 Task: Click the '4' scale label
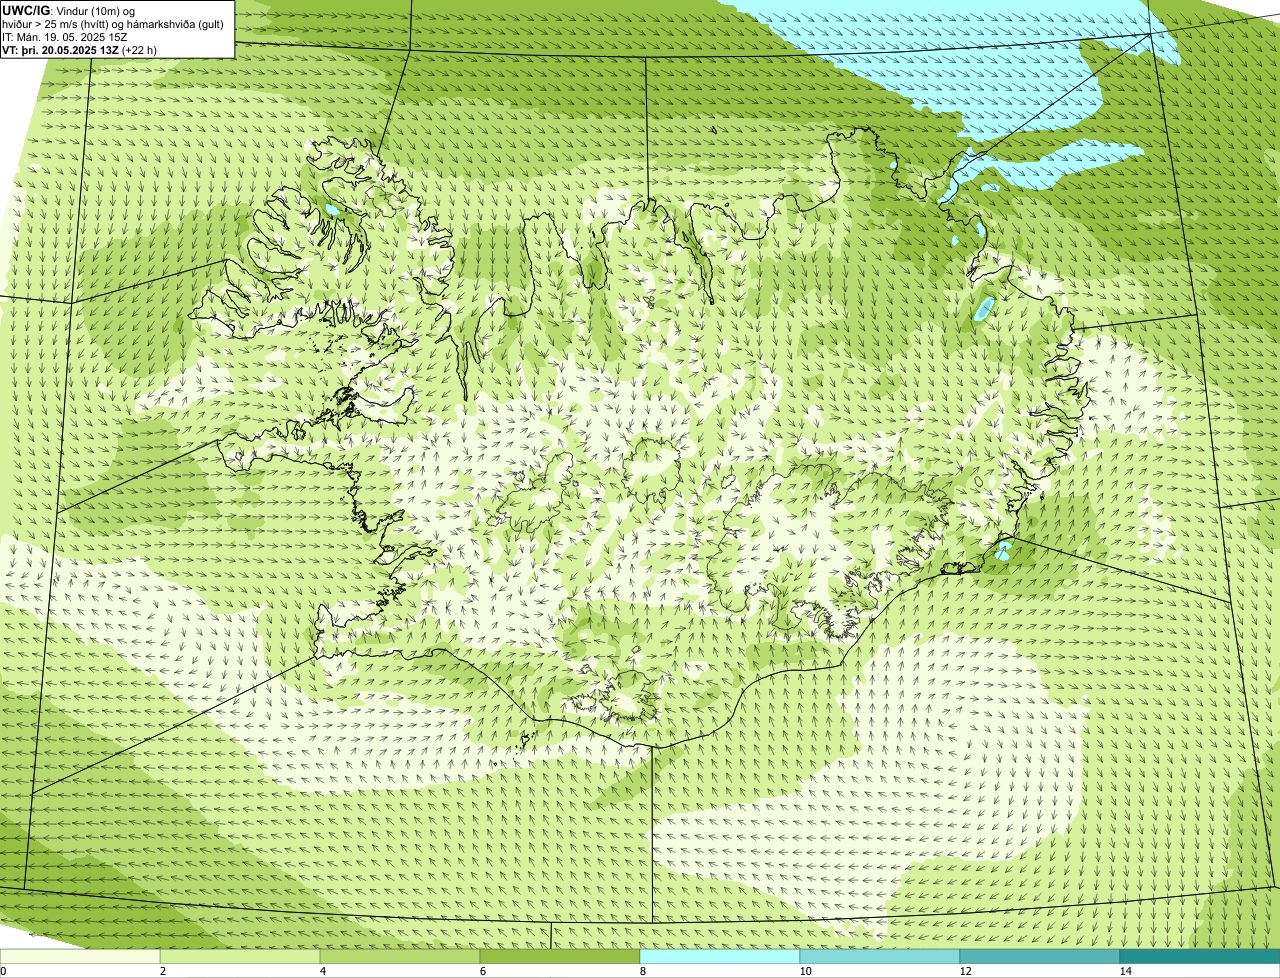point(322,971)
